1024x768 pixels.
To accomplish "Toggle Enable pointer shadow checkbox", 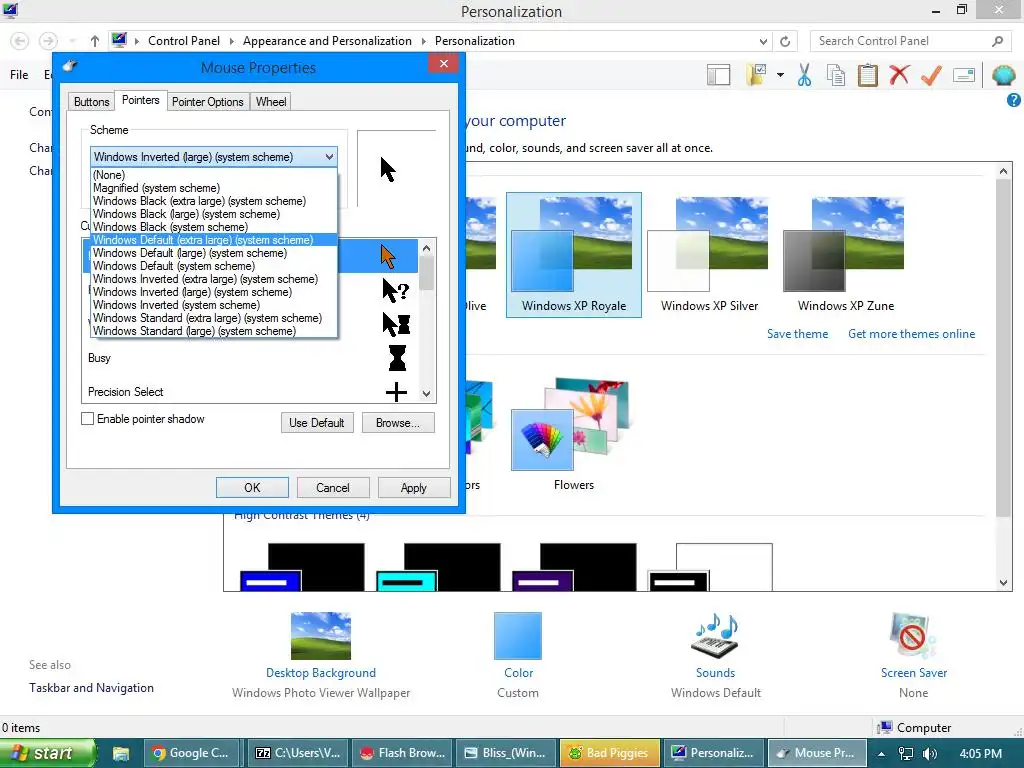I will [x=88, y=419].
